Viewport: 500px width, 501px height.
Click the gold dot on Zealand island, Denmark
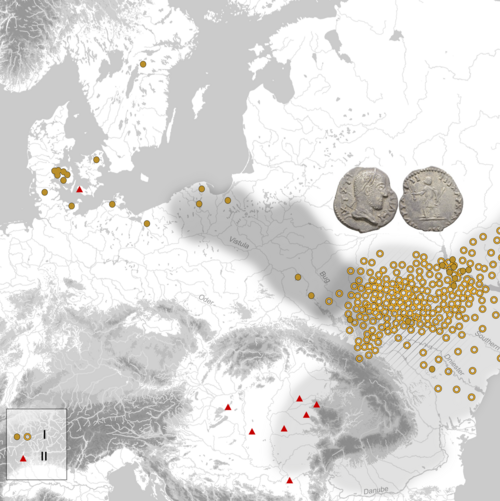coord(96,160)
